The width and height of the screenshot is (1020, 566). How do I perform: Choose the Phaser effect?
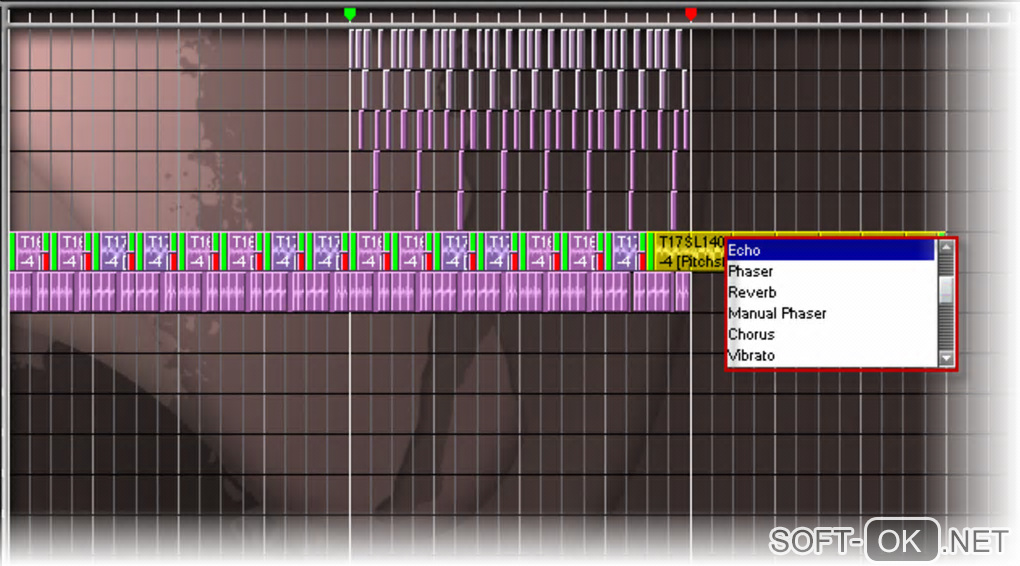pos(831,271)
